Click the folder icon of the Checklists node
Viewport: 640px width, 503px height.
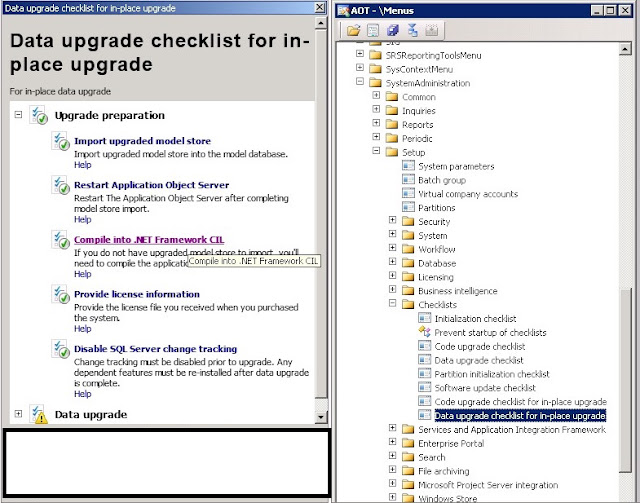408,304
